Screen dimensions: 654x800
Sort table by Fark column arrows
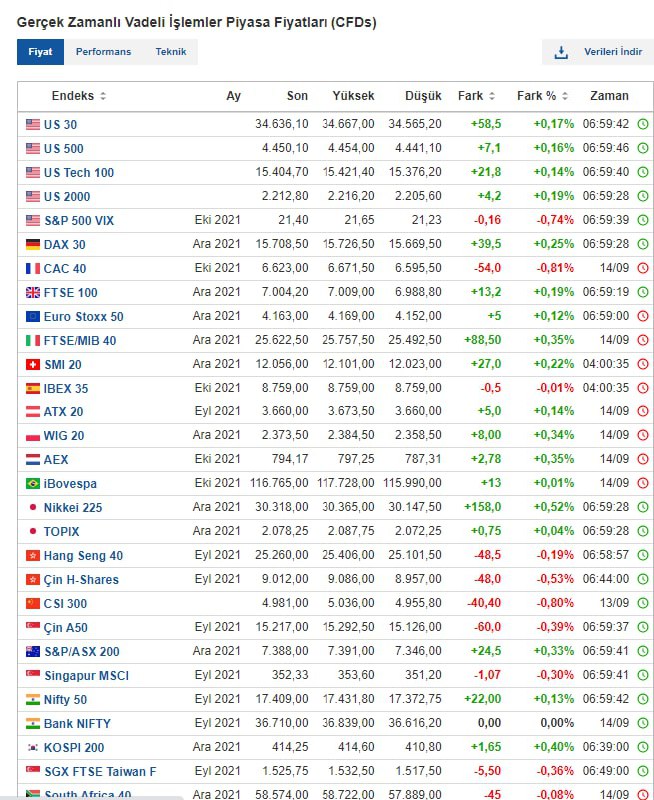[492, 96]
